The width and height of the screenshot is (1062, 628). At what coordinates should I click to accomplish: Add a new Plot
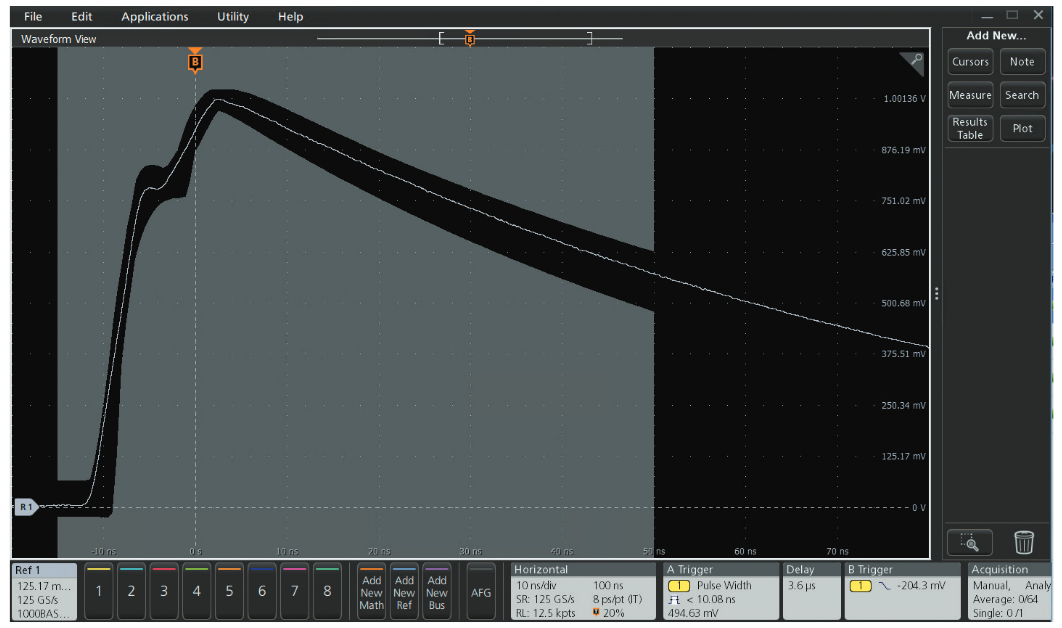[1022, 128]
